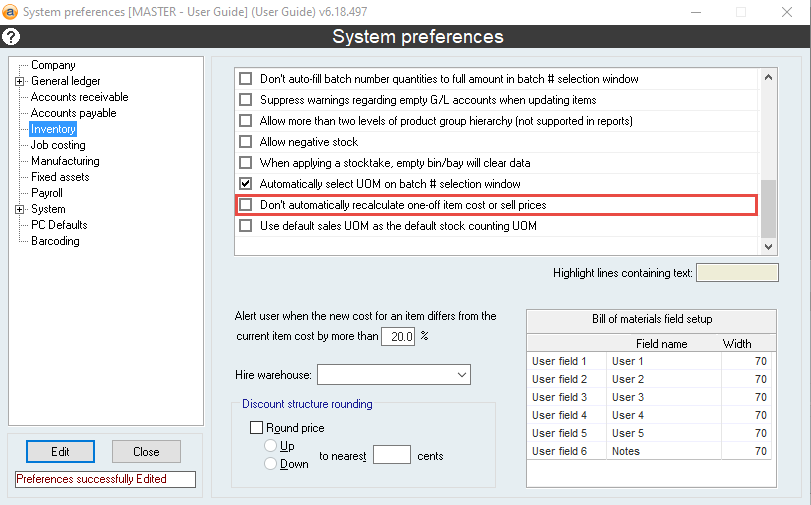This screenshot has width=811, height=505.
Task: Close the System preferences window
Action: point(787,12)
